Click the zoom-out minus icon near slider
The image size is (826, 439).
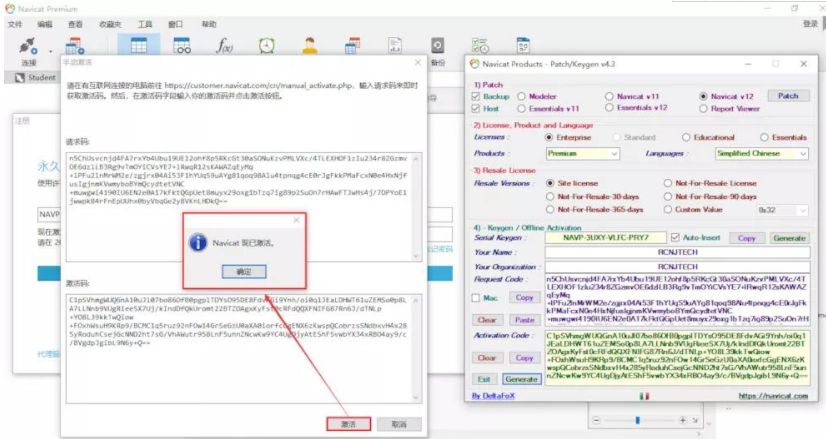(596, 420)
